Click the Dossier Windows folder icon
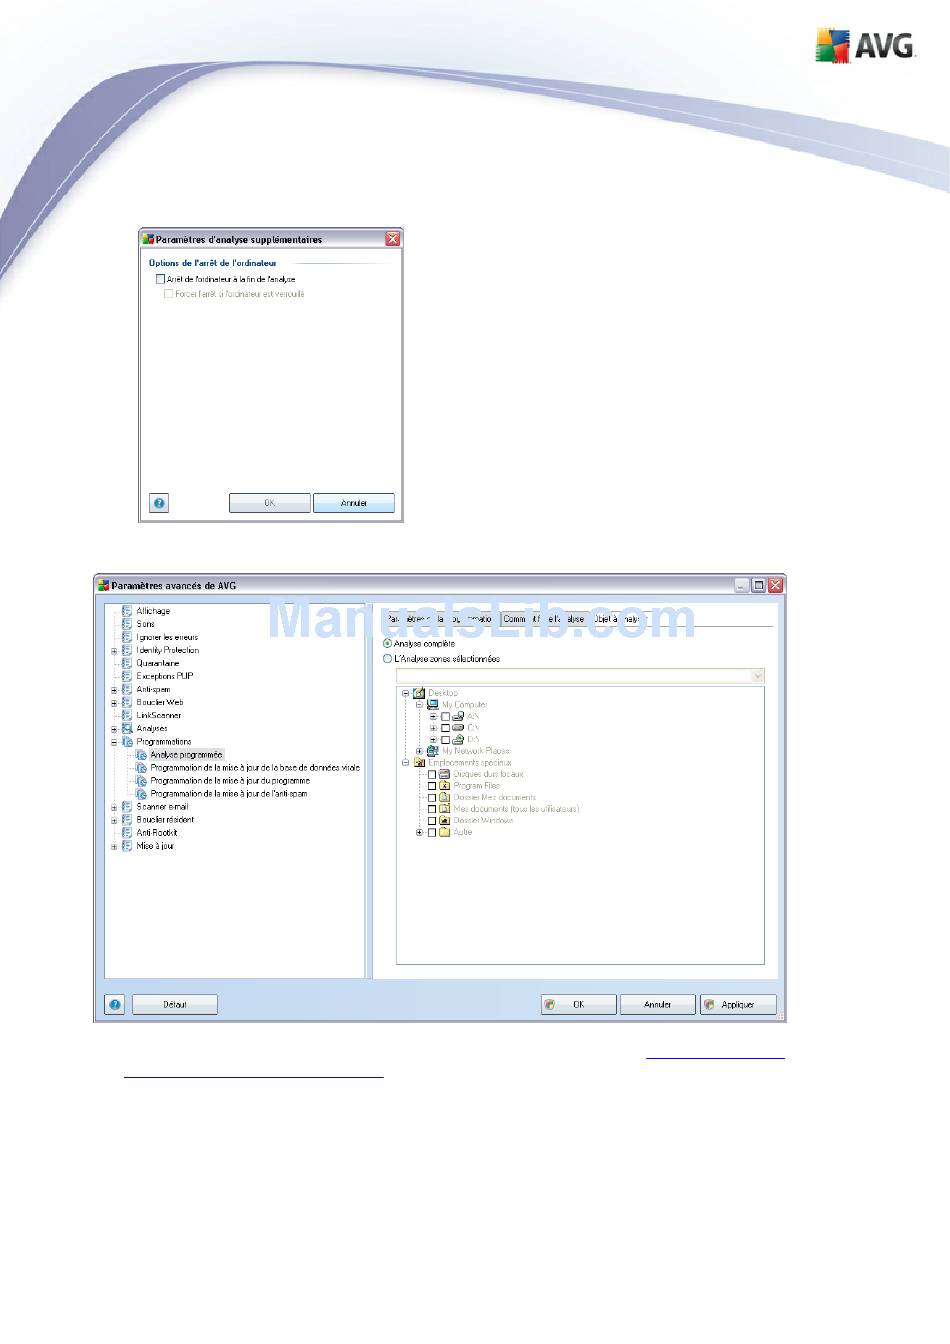Screen dimensions: 950x1344 tap(445, 820)
